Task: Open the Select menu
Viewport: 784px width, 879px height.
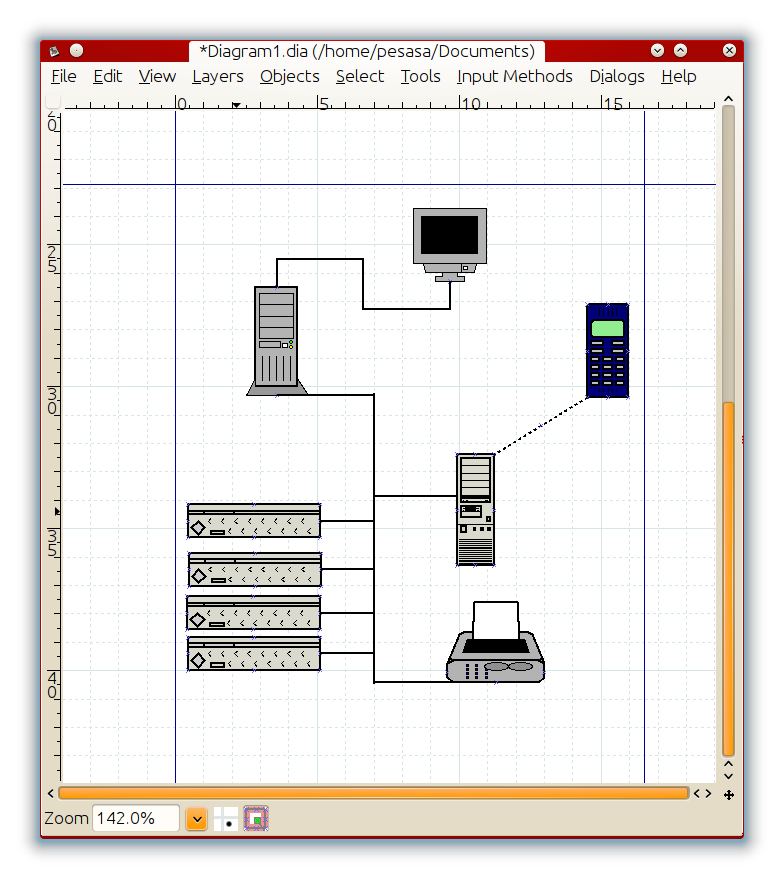Action: click(x=360, y=76)
